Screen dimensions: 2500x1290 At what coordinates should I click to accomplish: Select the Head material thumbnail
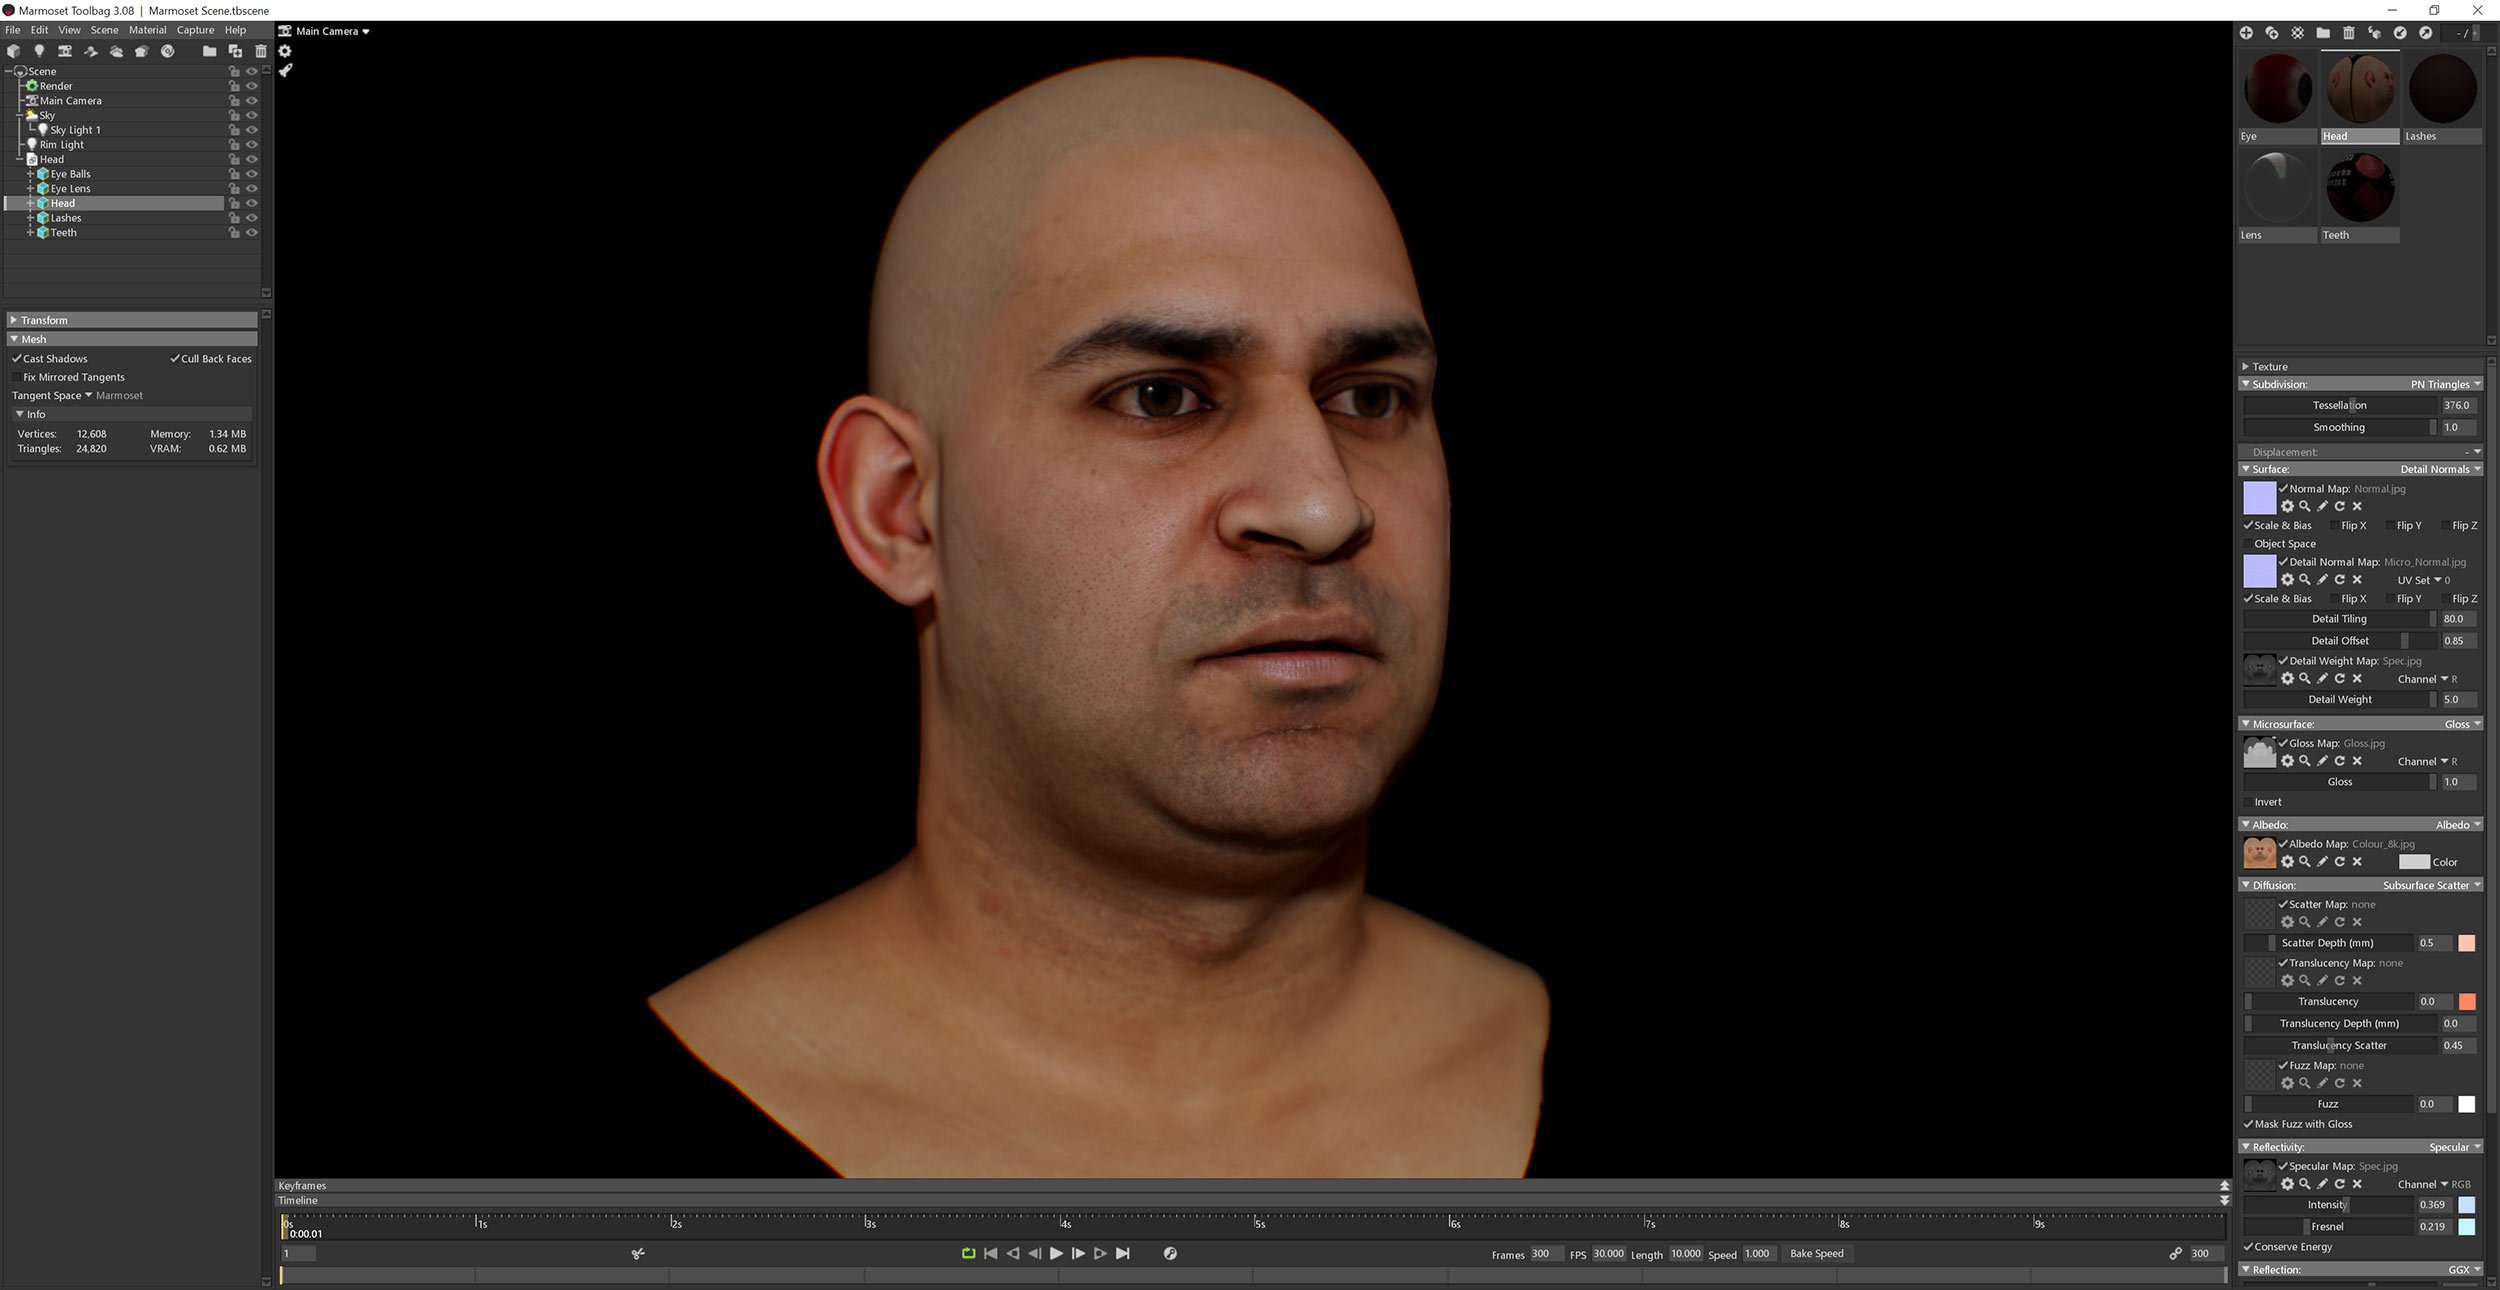2360,90
